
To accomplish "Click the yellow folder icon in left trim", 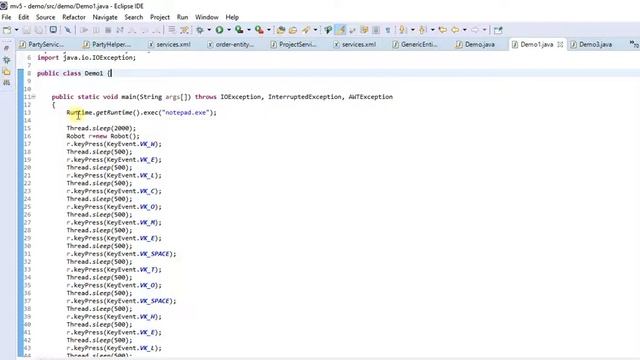I will point(7,72).
